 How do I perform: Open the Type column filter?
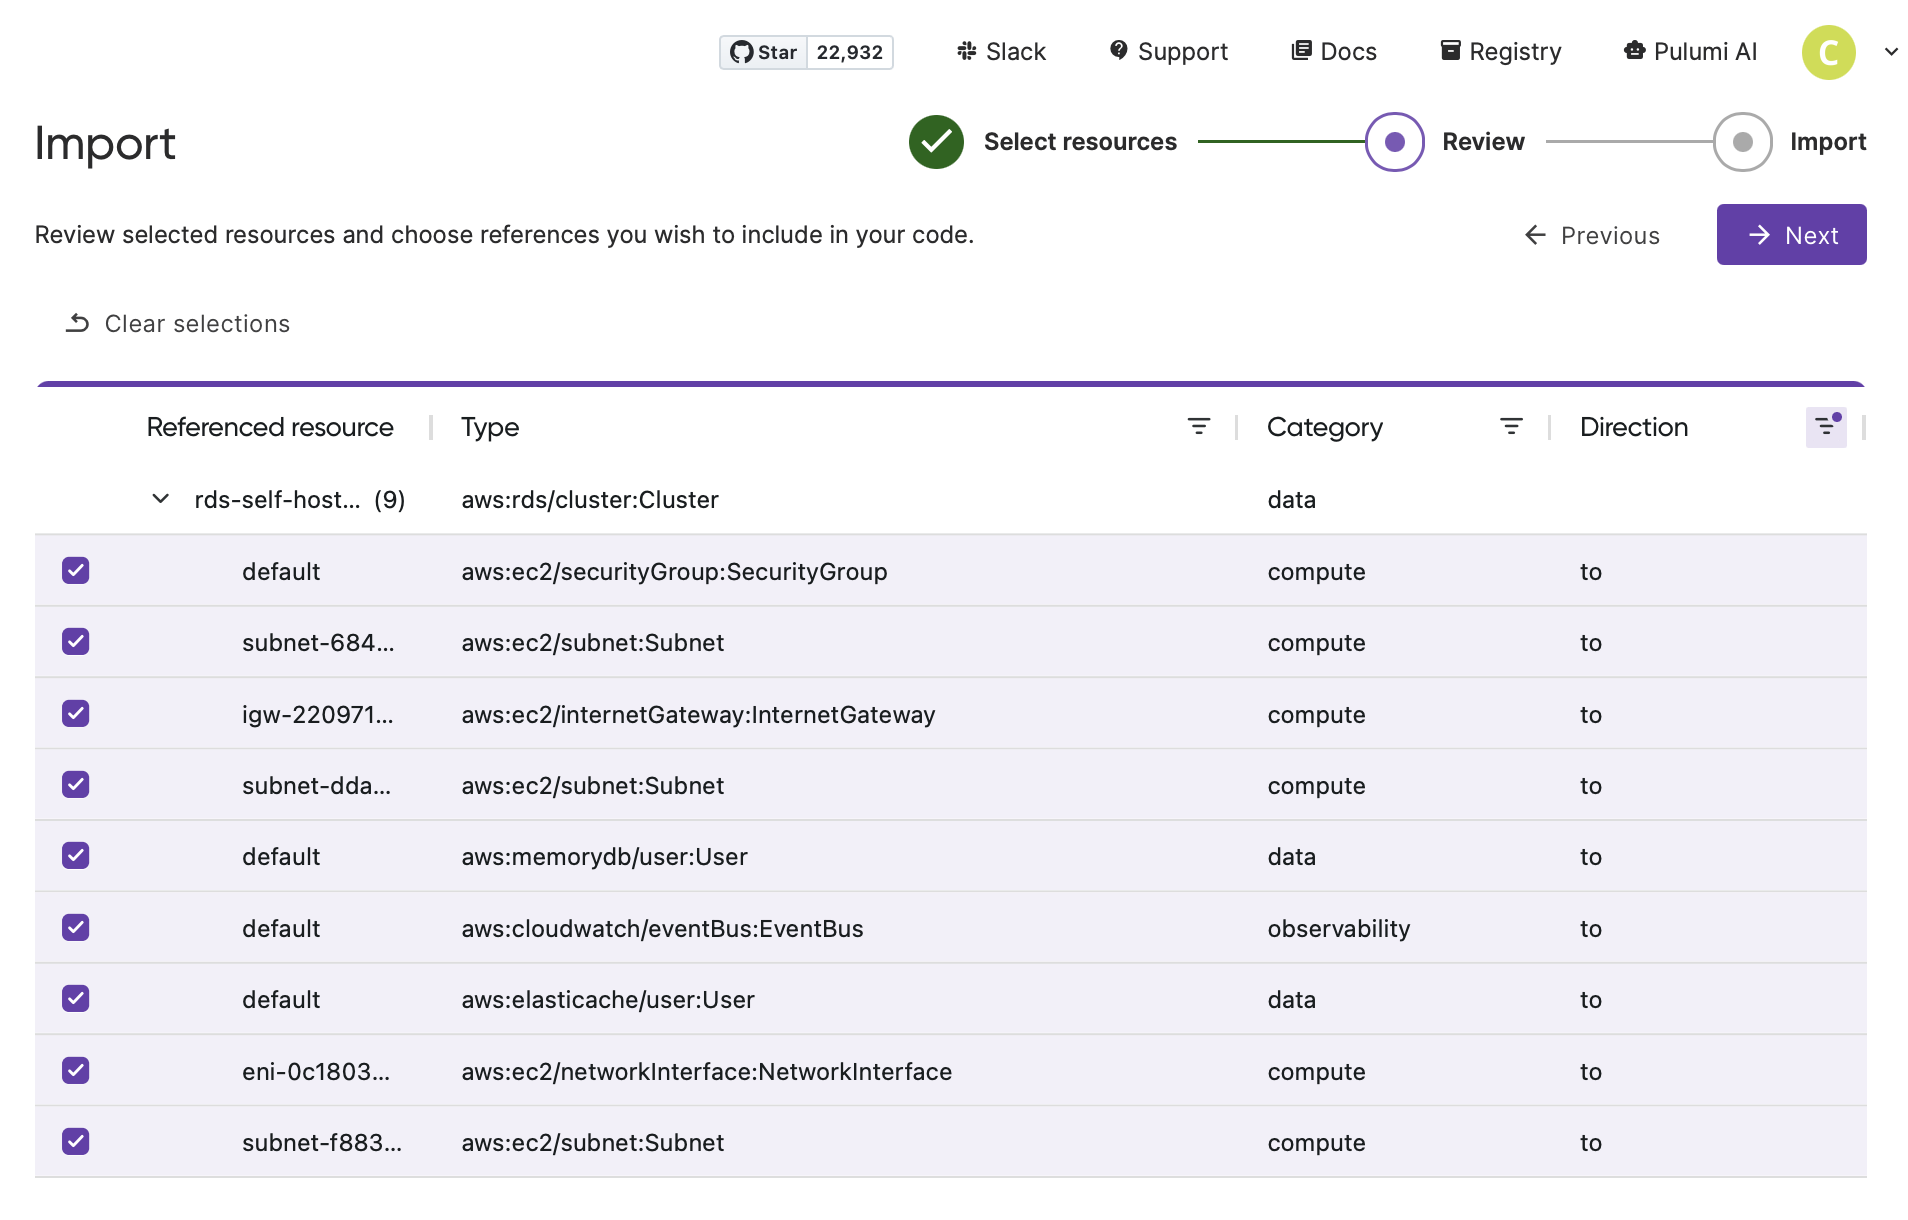coord(1198,427)
